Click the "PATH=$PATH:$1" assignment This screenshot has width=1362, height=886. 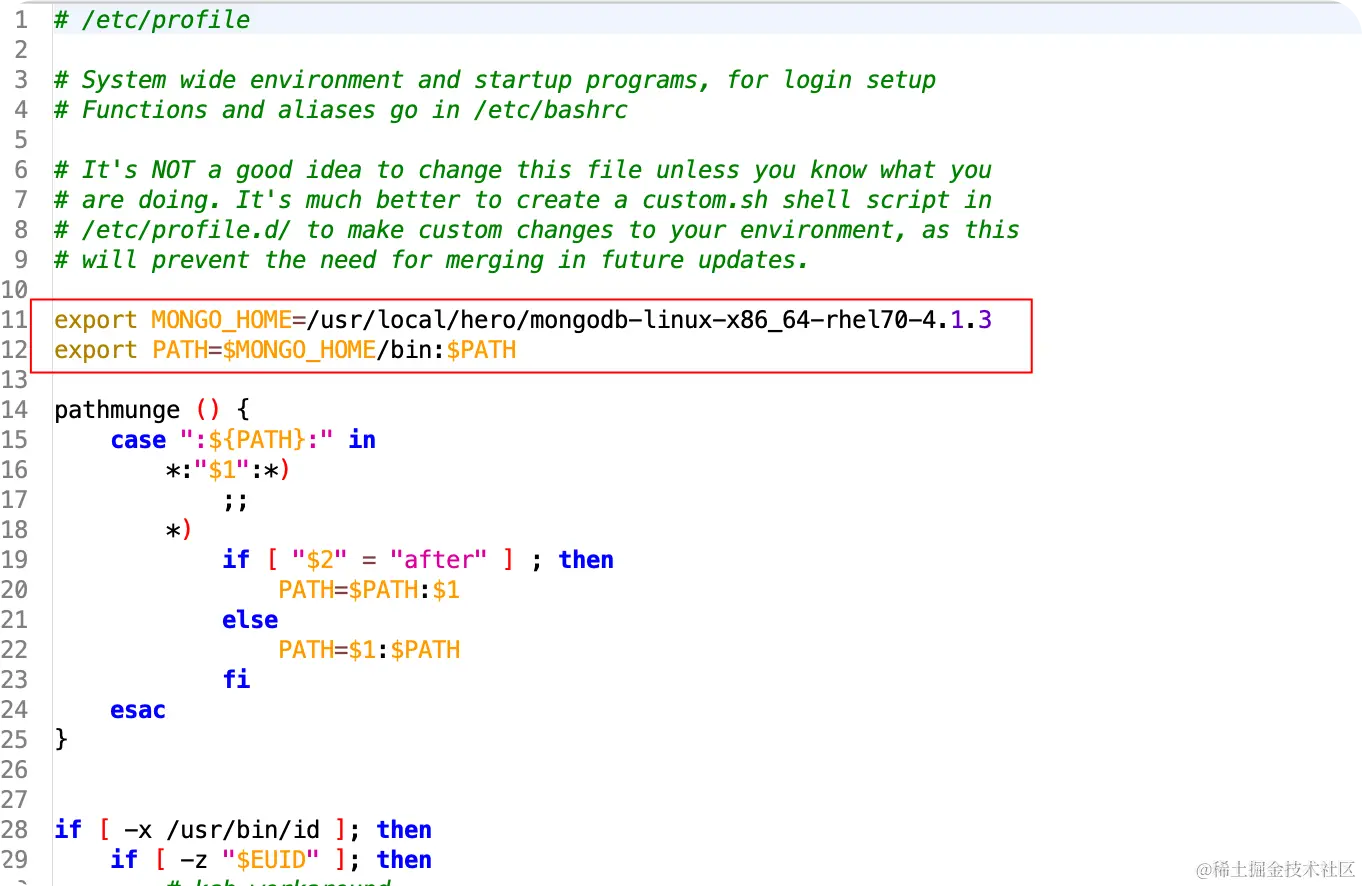(x=369, y=590)
